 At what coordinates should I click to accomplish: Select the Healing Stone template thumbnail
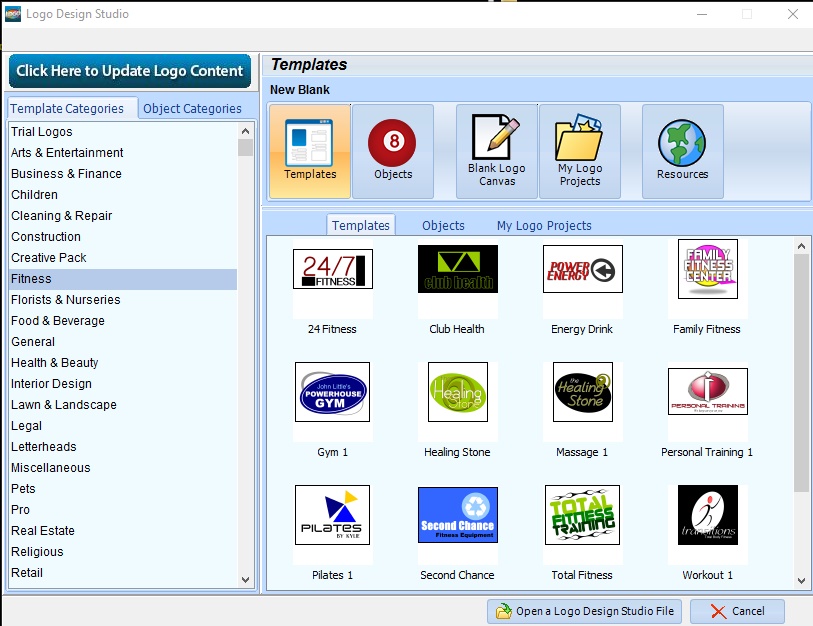click(458, 392)
